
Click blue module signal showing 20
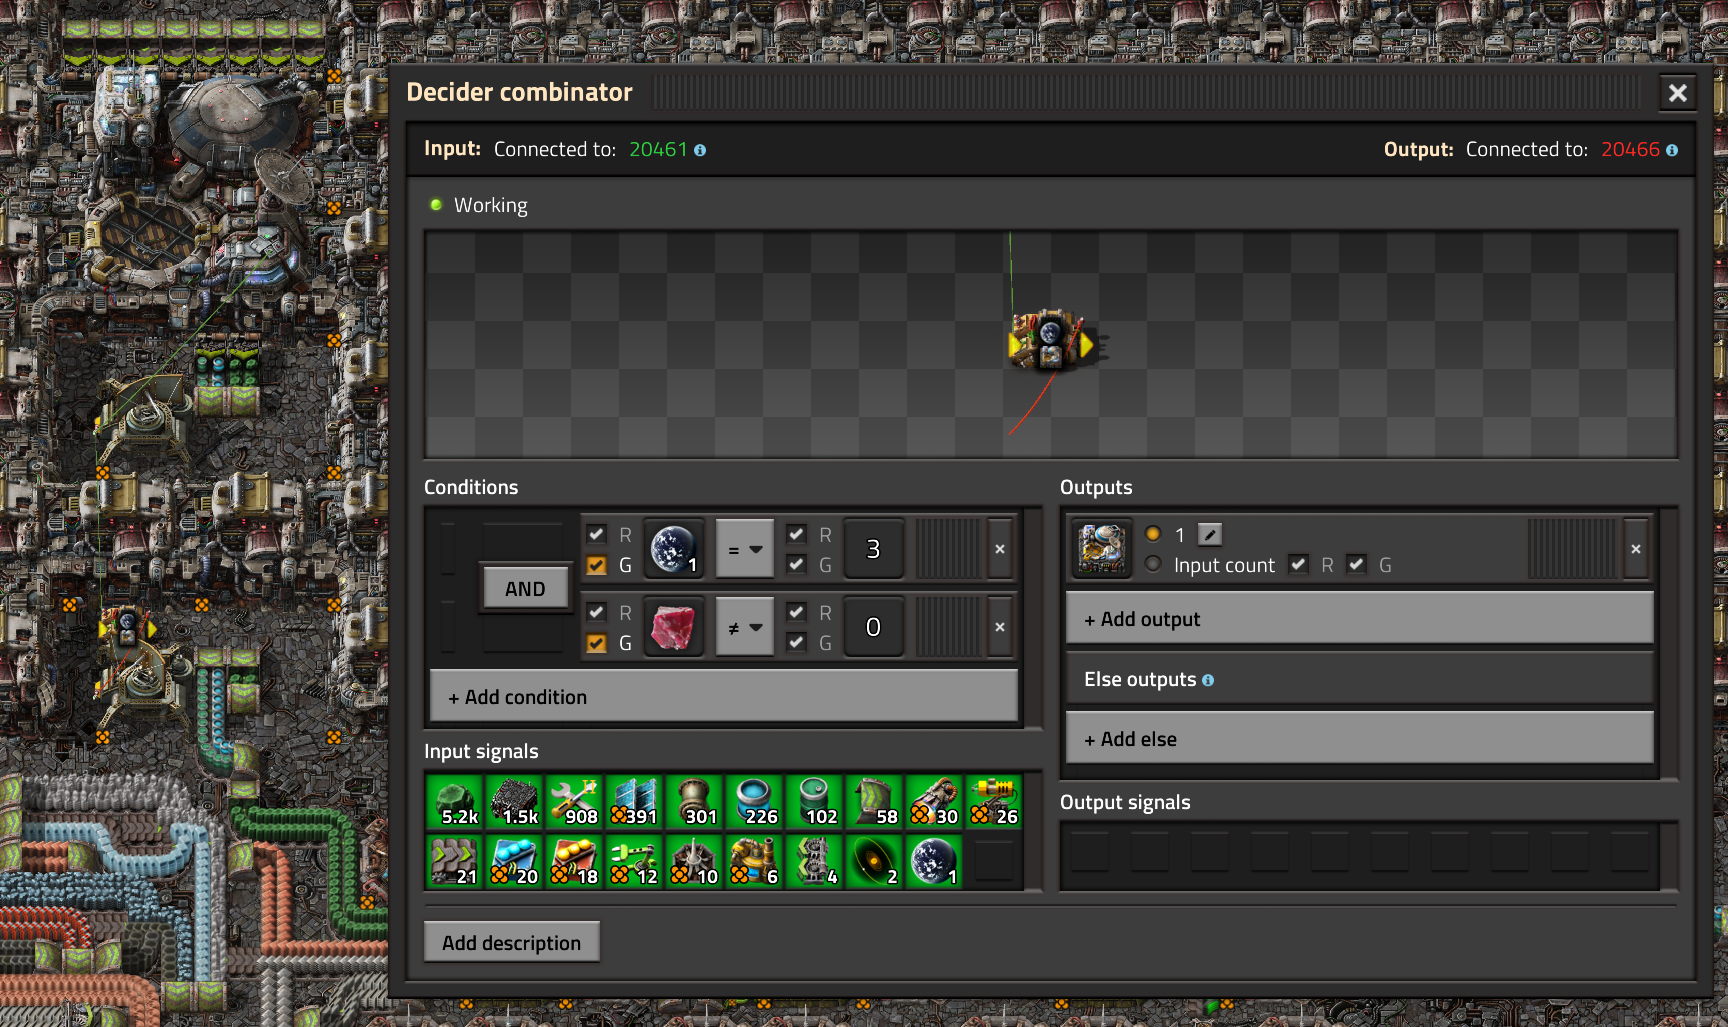coord(514,861)
